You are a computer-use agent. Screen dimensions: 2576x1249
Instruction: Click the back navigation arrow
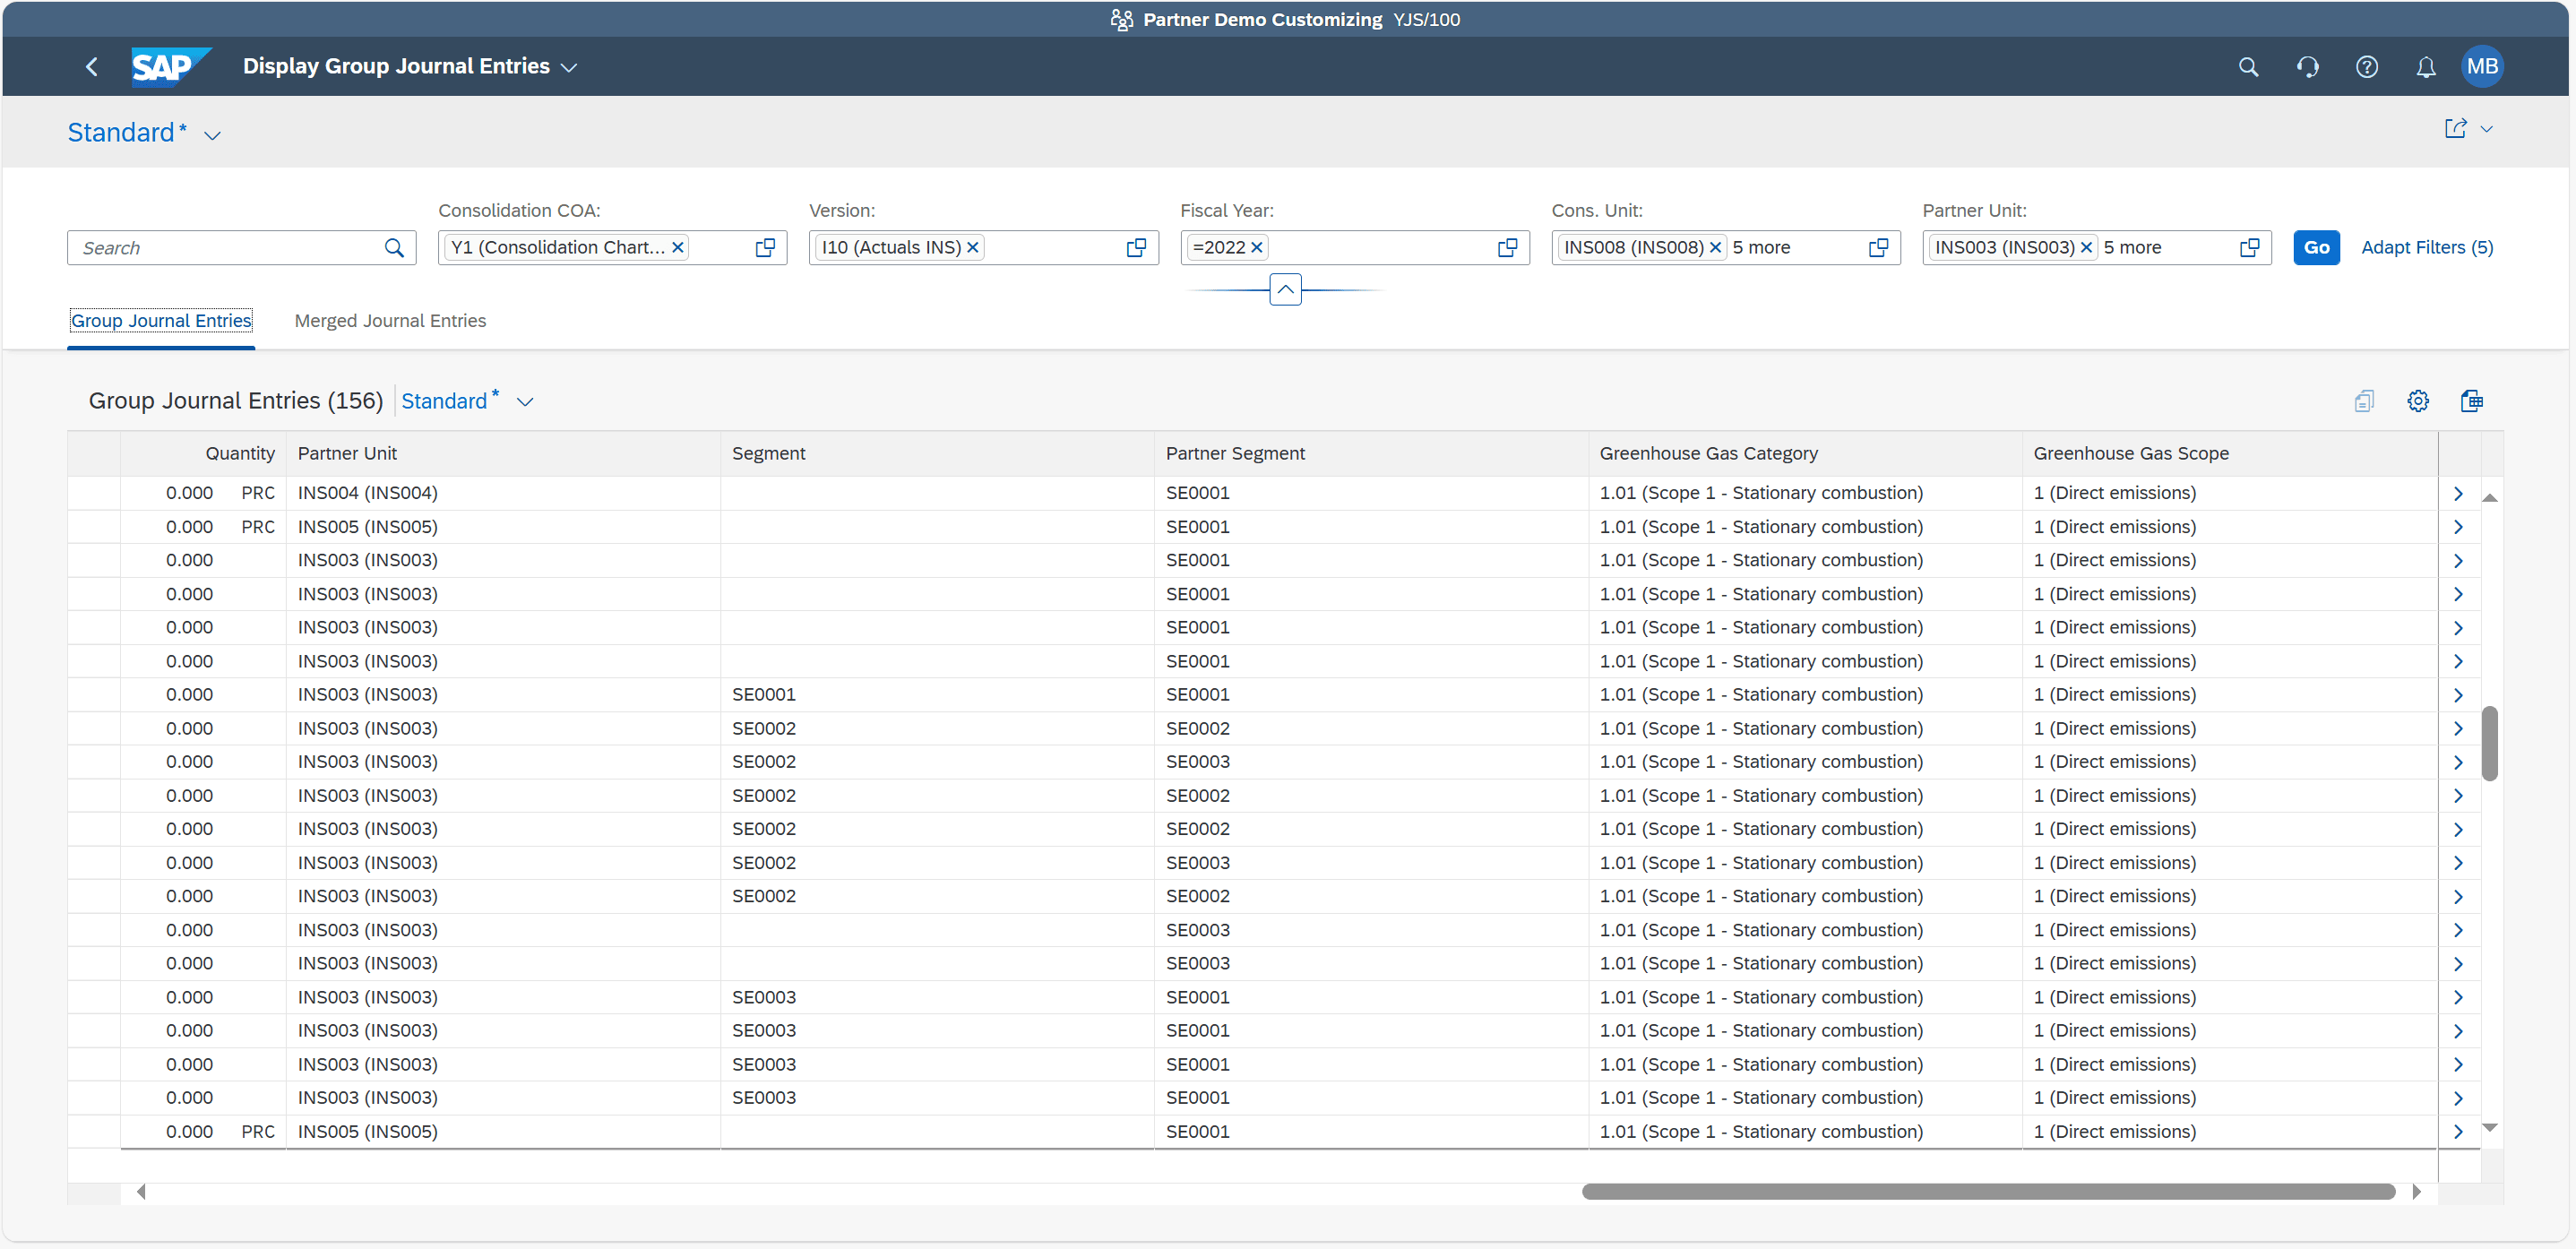tap(92, 67)
